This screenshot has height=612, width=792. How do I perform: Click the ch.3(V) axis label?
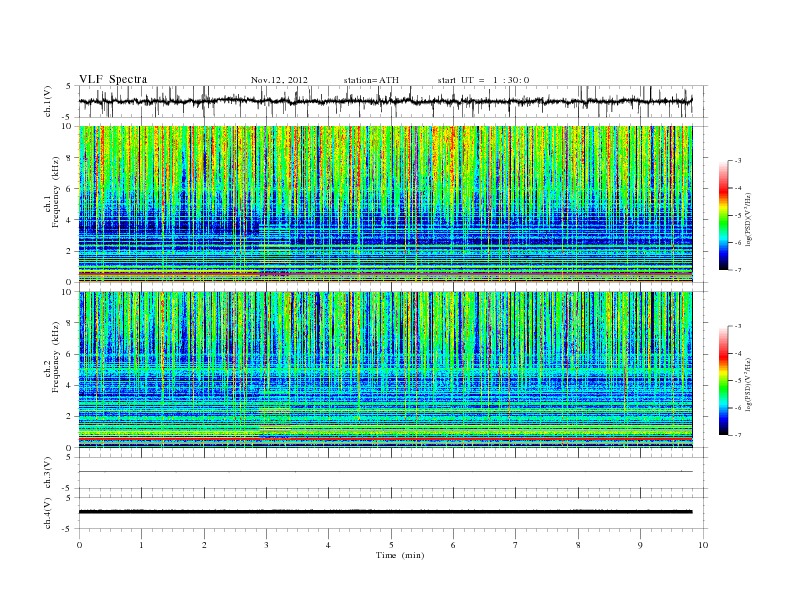(x=48, y=473)
